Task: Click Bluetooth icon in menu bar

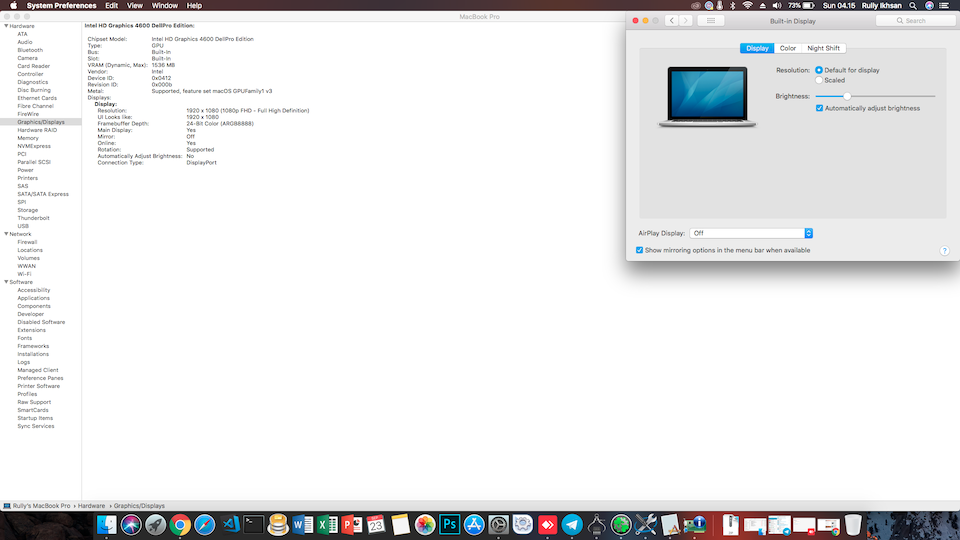Action: point(733,6)
